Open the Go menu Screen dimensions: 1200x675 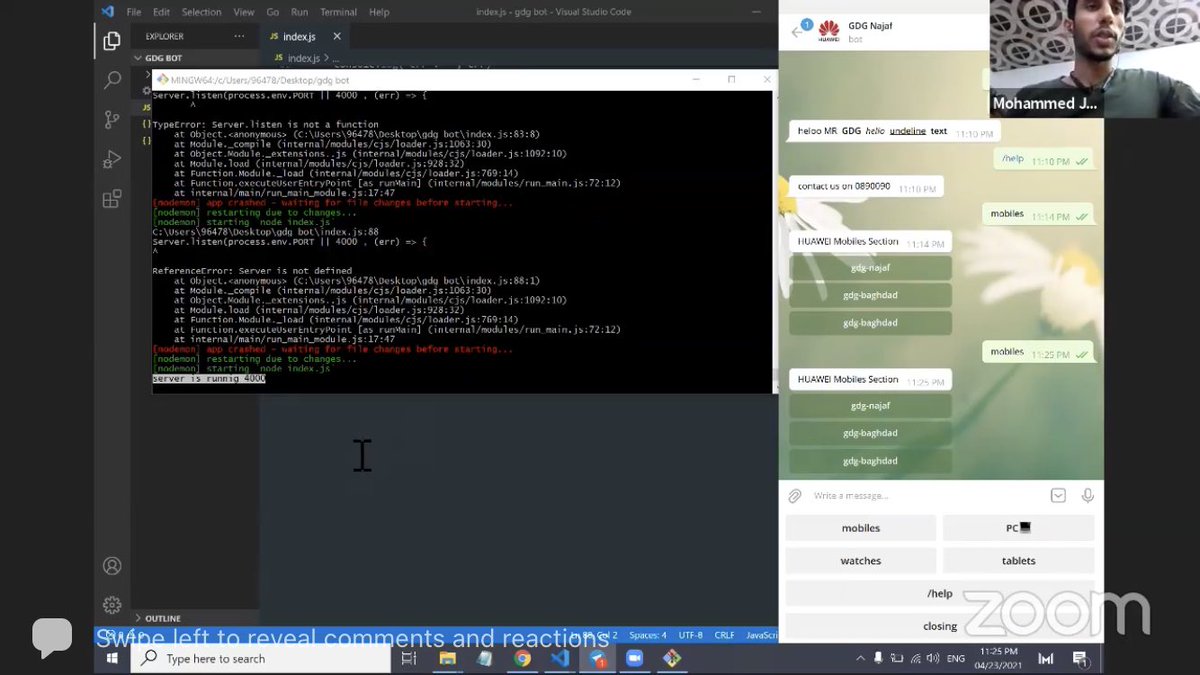coord(273,12)
